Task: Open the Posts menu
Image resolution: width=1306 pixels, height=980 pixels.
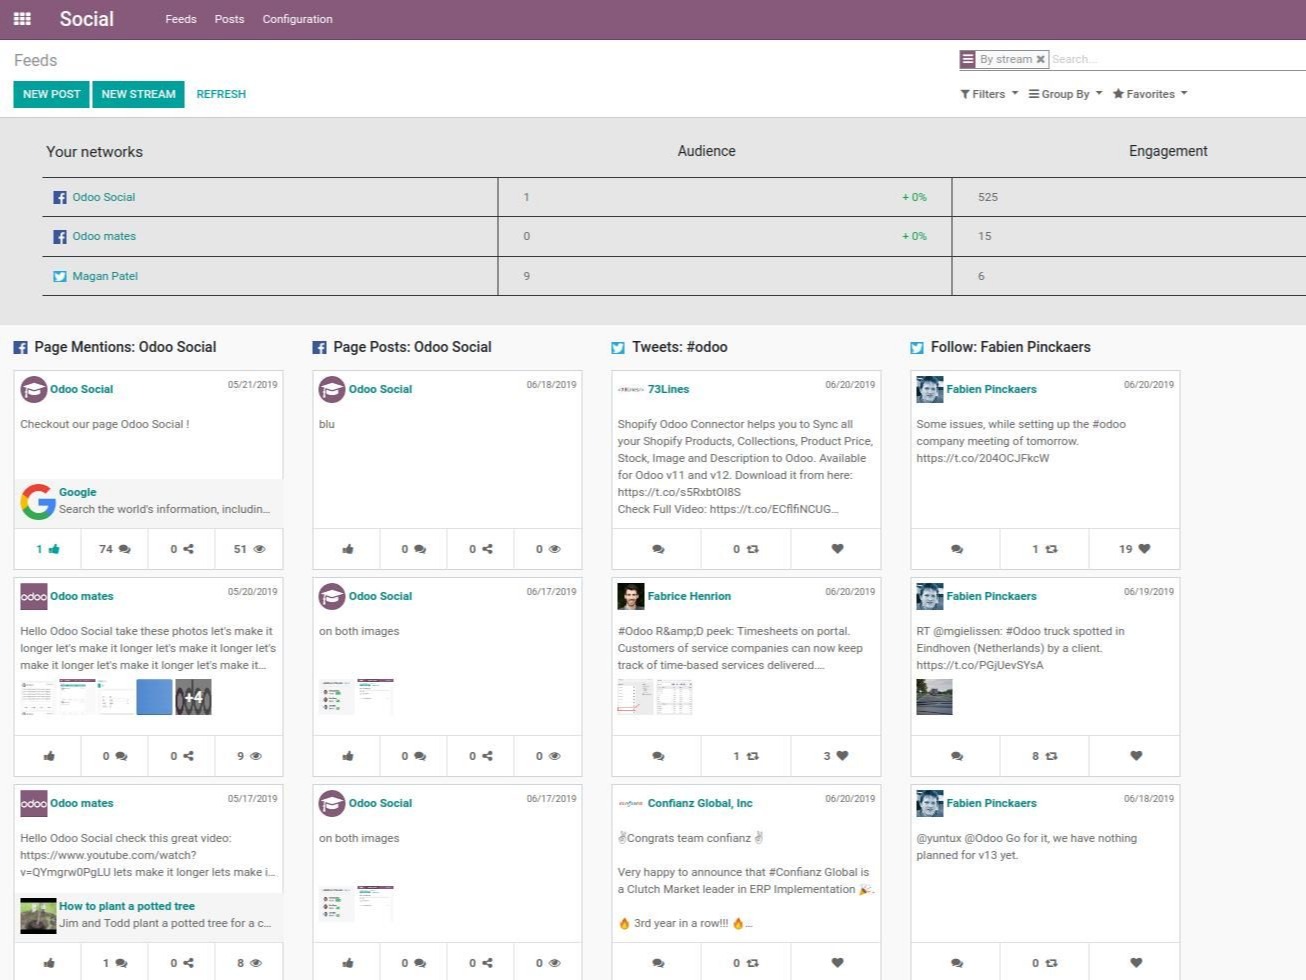Action: [x=229, y=18]
